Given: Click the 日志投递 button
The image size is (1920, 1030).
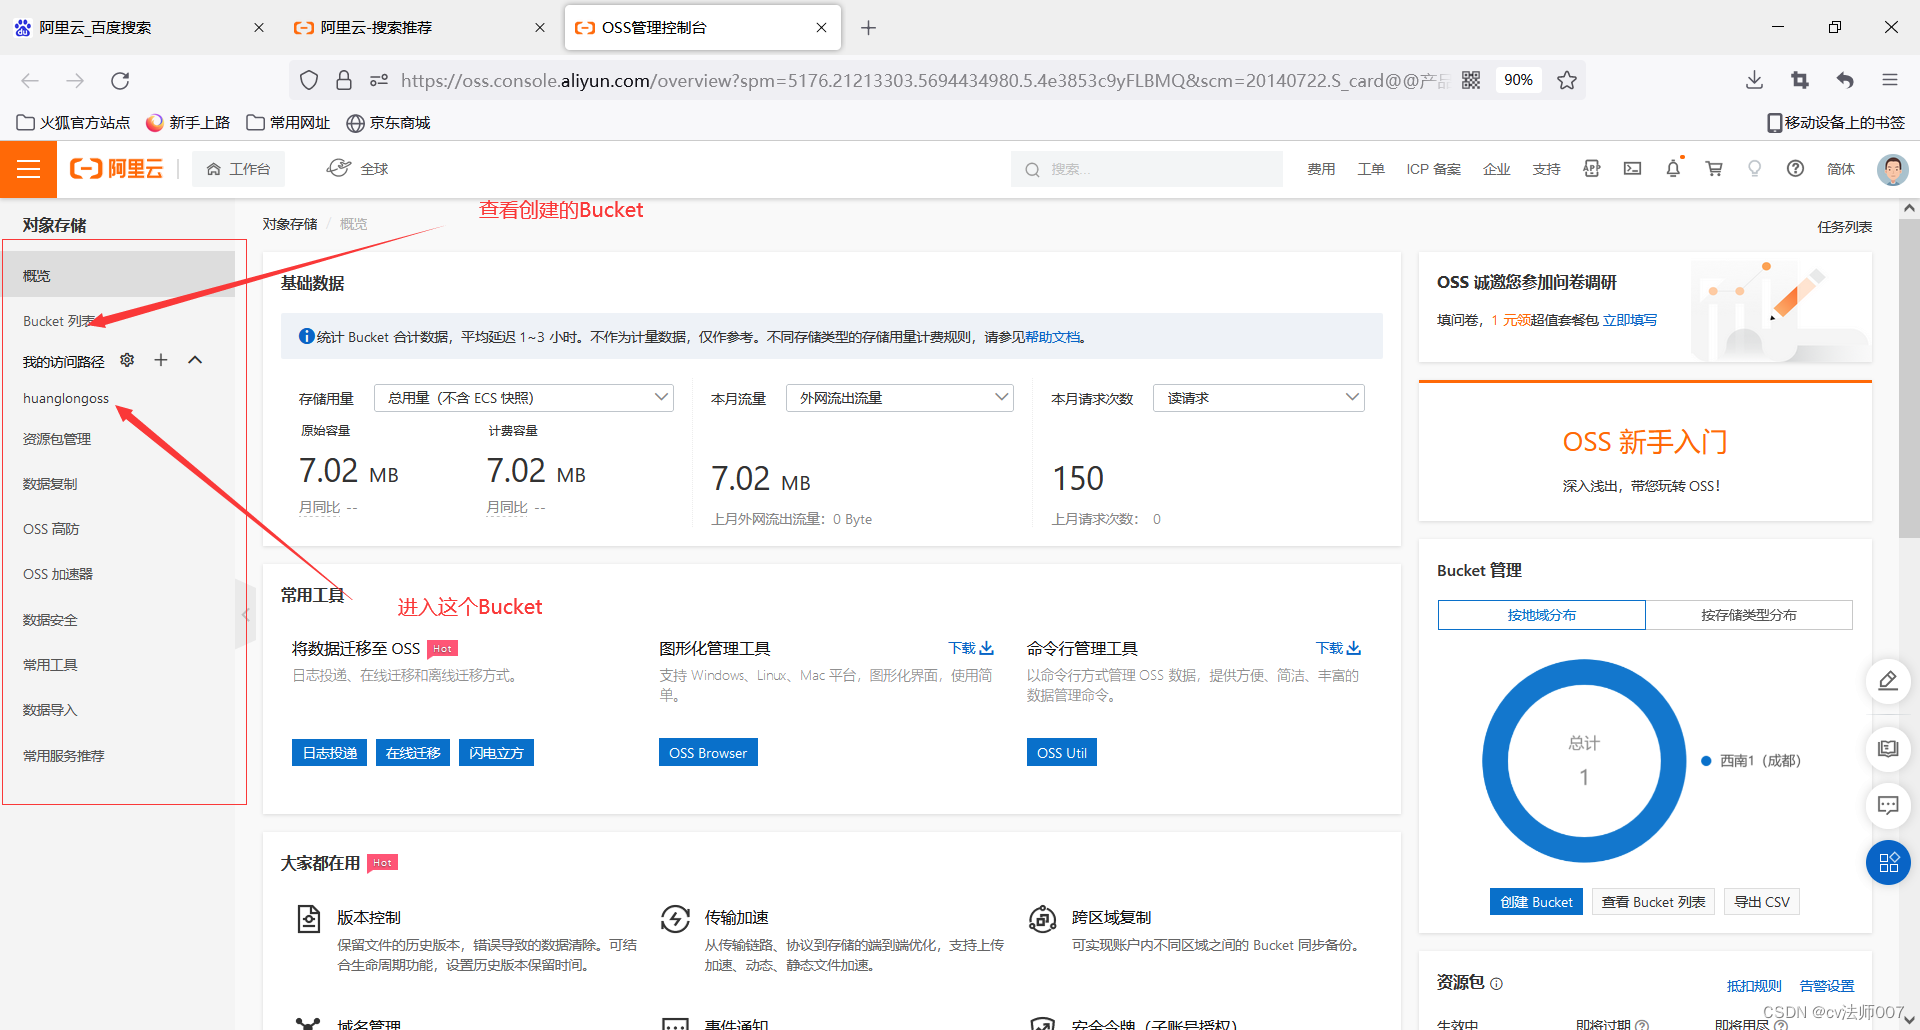Looking at the screenshot, I should point(330,753).
